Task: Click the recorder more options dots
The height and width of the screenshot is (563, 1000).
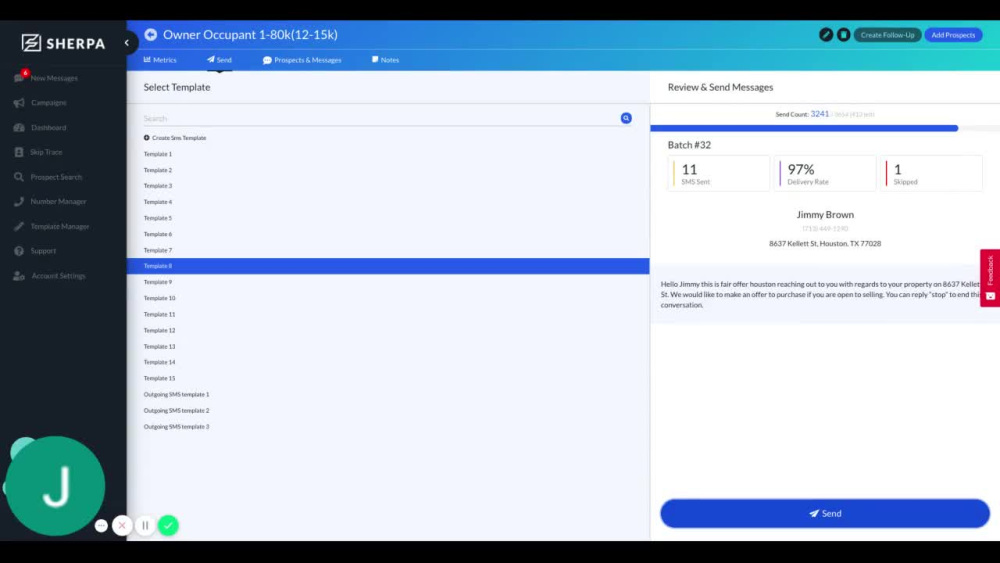Action: click(101, 525)
